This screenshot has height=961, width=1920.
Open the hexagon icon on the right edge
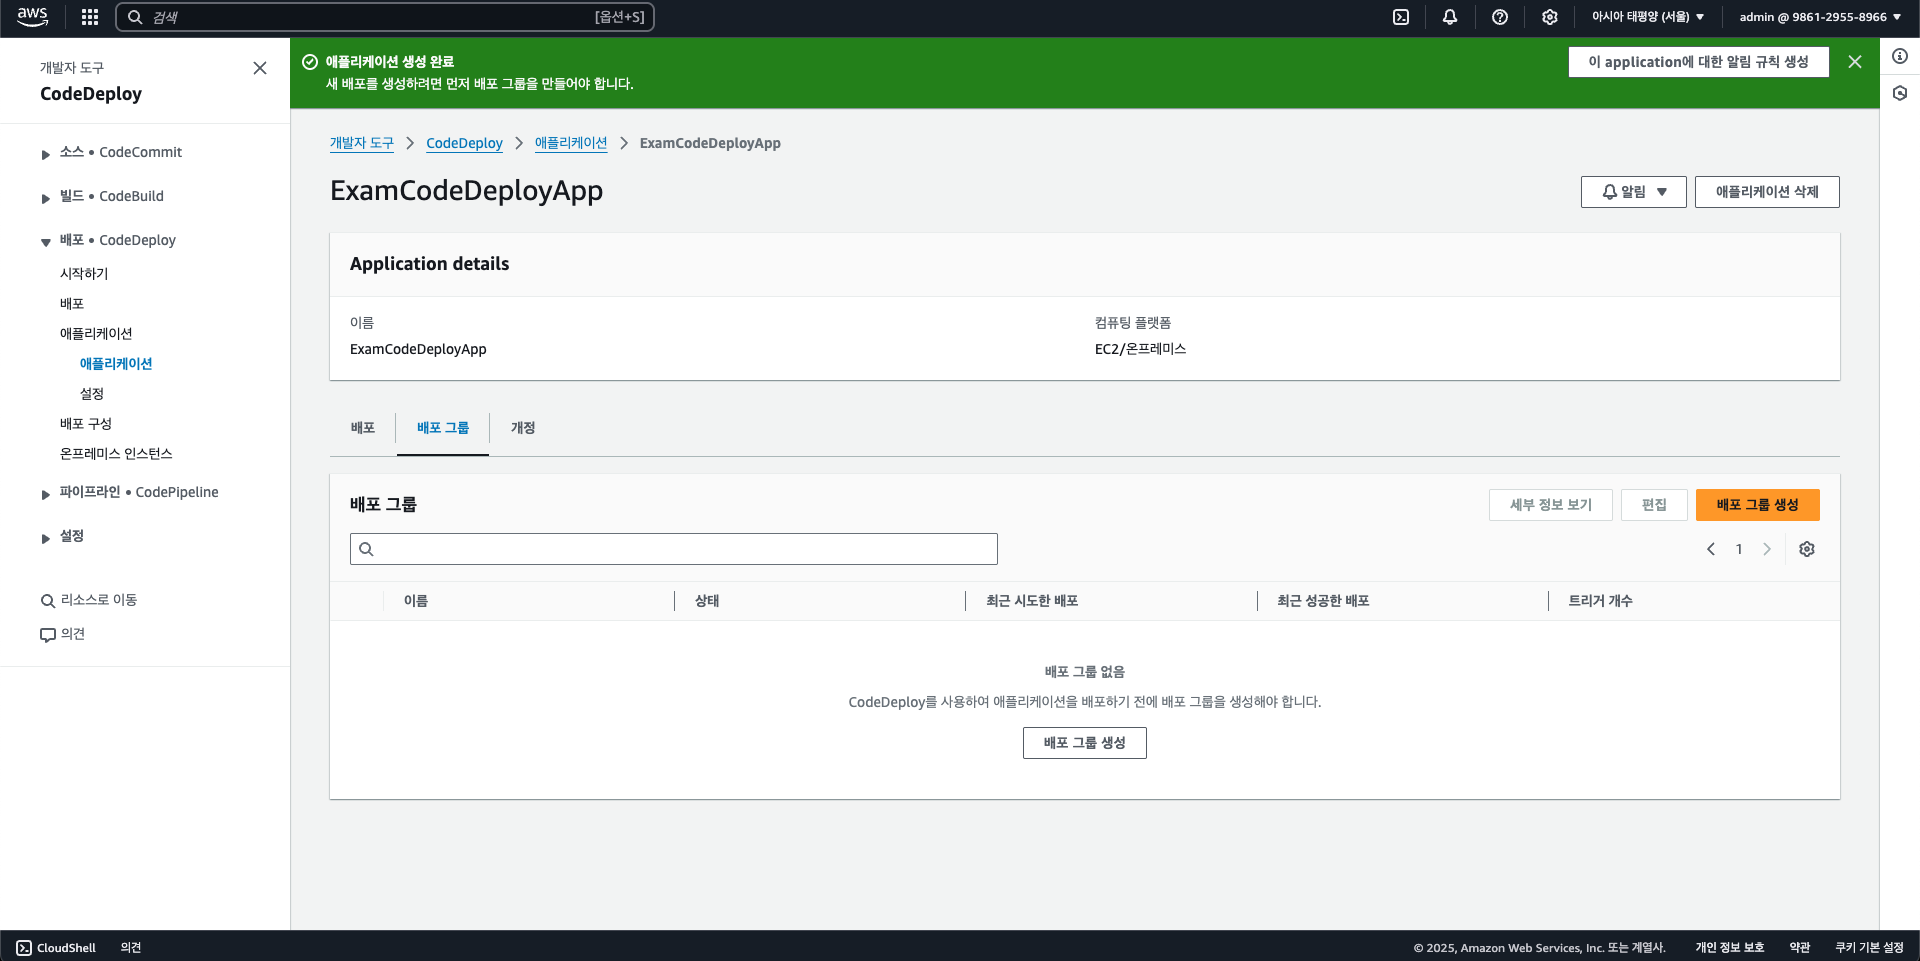click(1900, 93)
